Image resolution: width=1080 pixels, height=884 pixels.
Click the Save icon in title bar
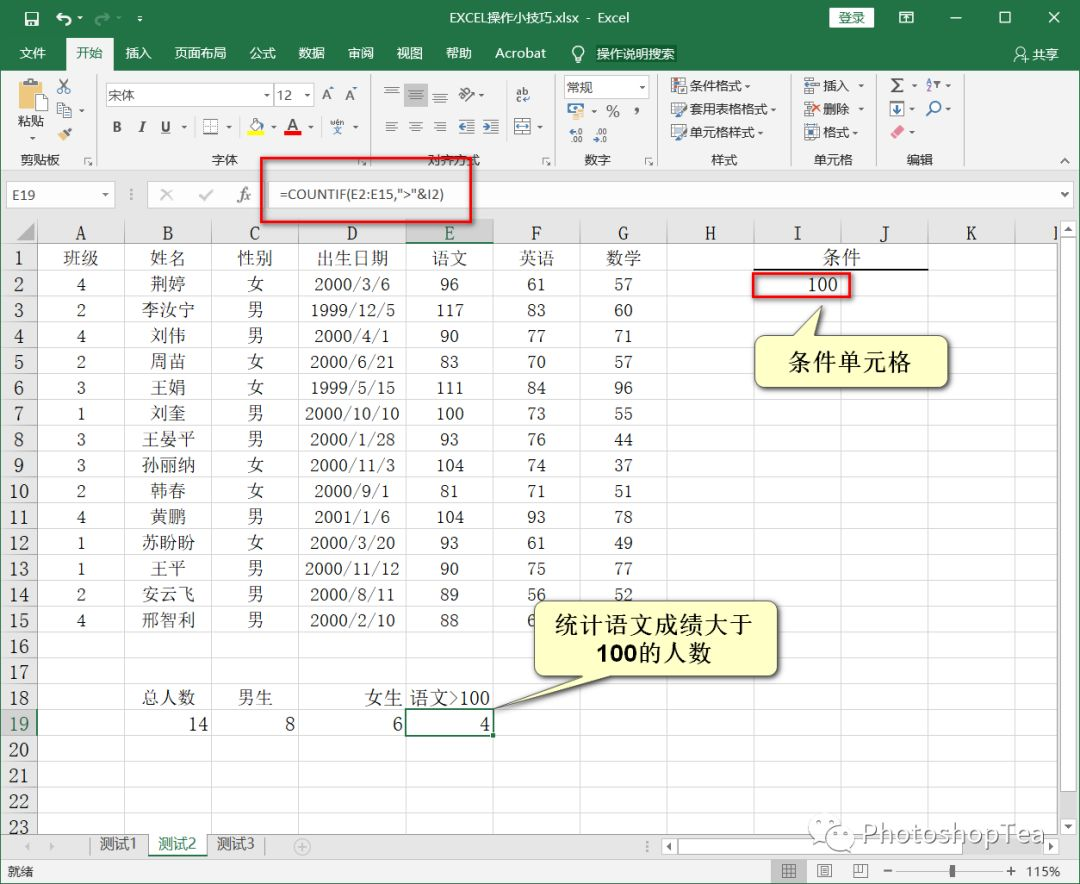point(32,19)
